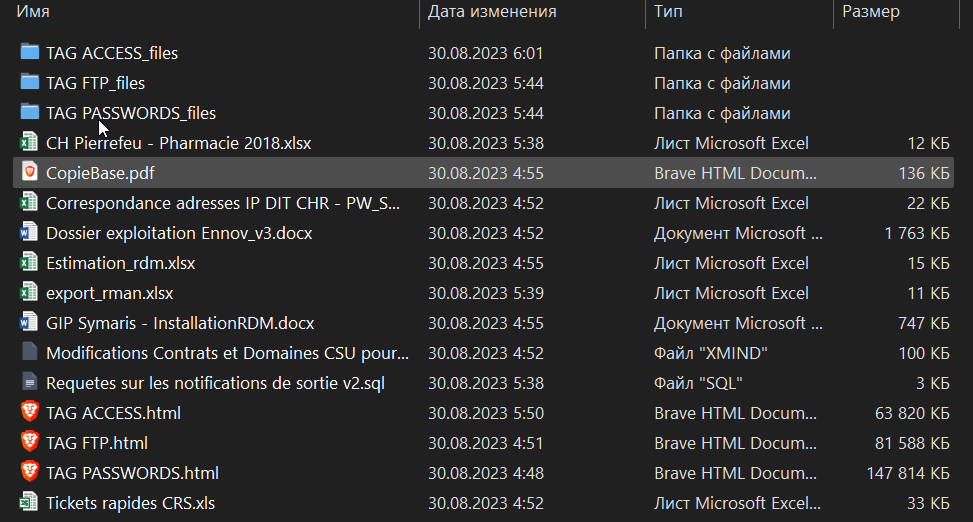This screenshot has width=973, height=522.
Task: Select the Tickets rapides CRS.xls file name
Action: point(130,503)
